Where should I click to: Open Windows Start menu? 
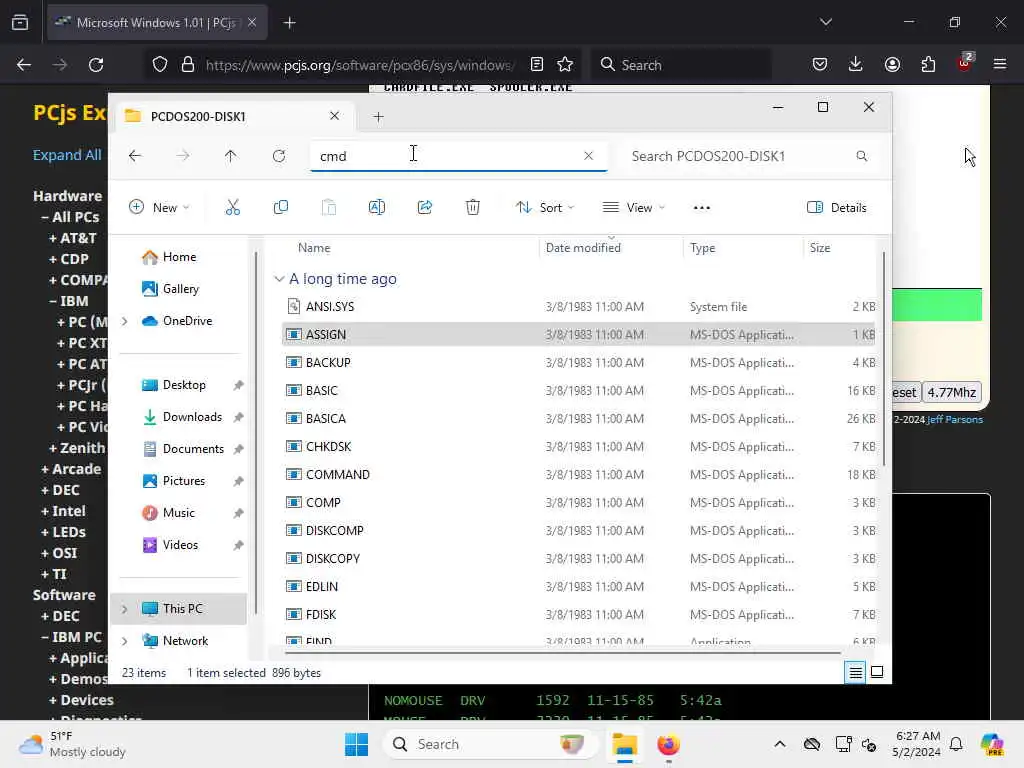(357, 744)
